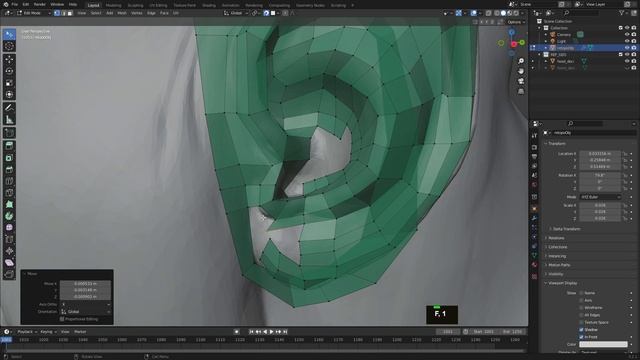Open the Vertex menu in viewport header
The image size is (640, 360).
tap(136, 13)
